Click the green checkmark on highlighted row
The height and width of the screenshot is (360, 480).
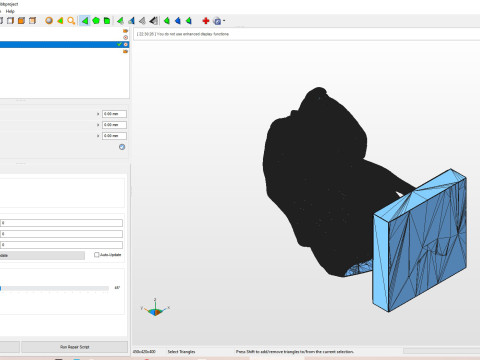(x=119, y=44)
